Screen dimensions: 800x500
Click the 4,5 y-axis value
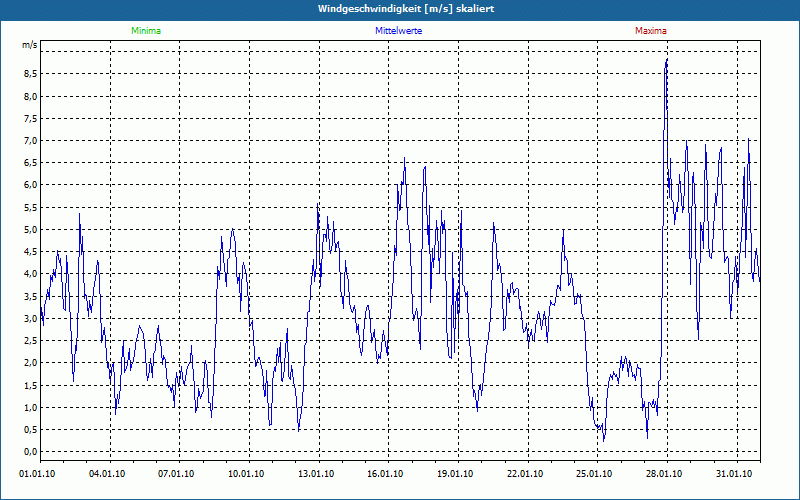30,252
